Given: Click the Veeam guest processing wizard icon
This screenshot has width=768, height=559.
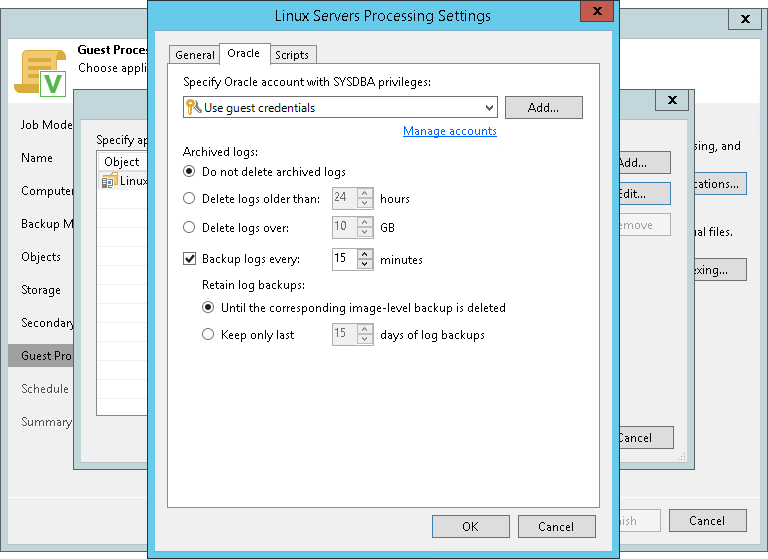Looking at the screenshot, I should (41, 73).
